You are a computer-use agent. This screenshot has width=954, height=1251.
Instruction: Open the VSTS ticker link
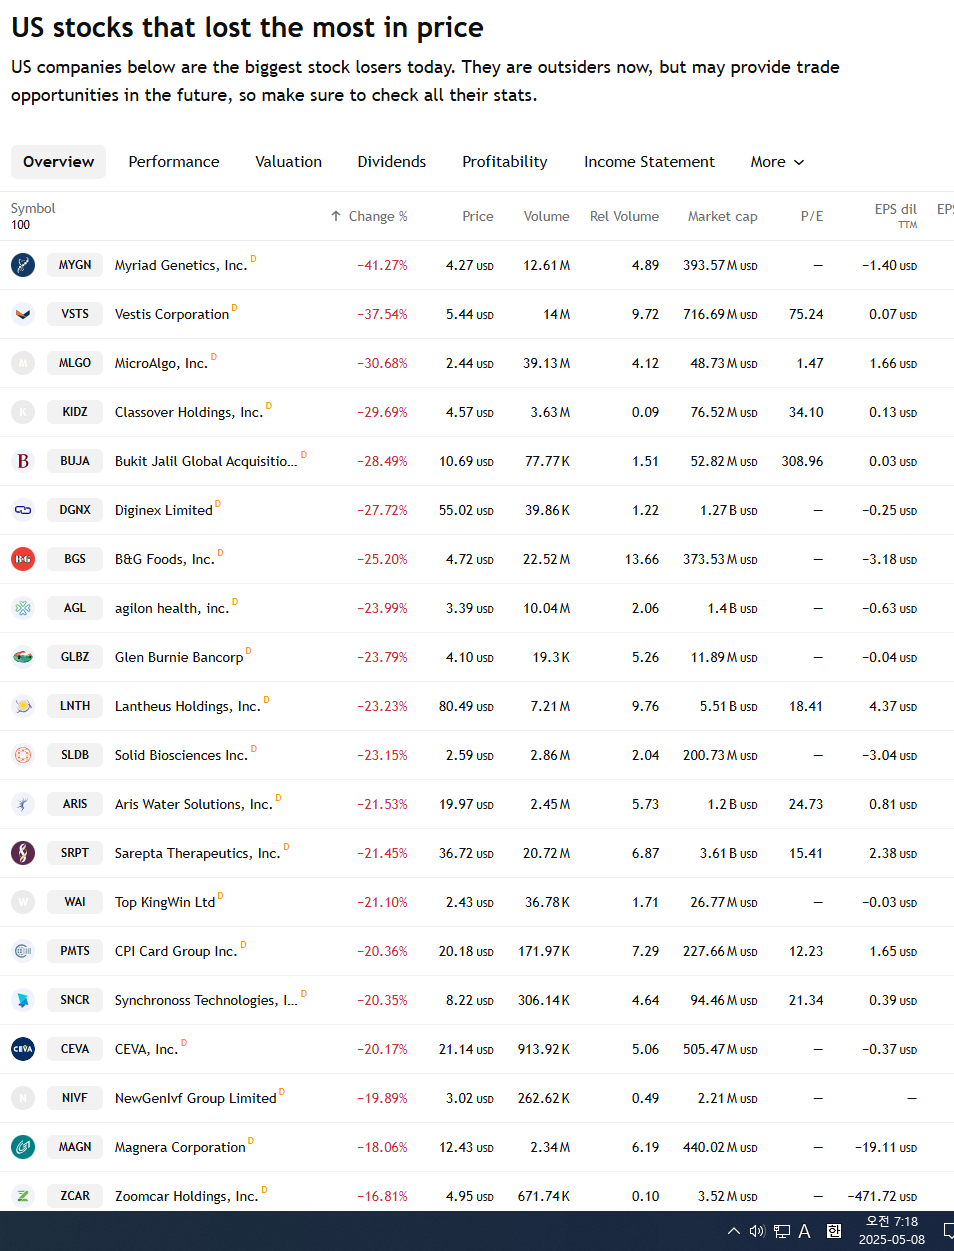click(75, 314)
